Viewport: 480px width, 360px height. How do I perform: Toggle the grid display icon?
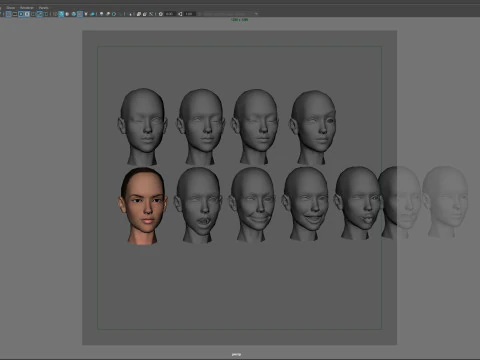[x=9, y=14]
